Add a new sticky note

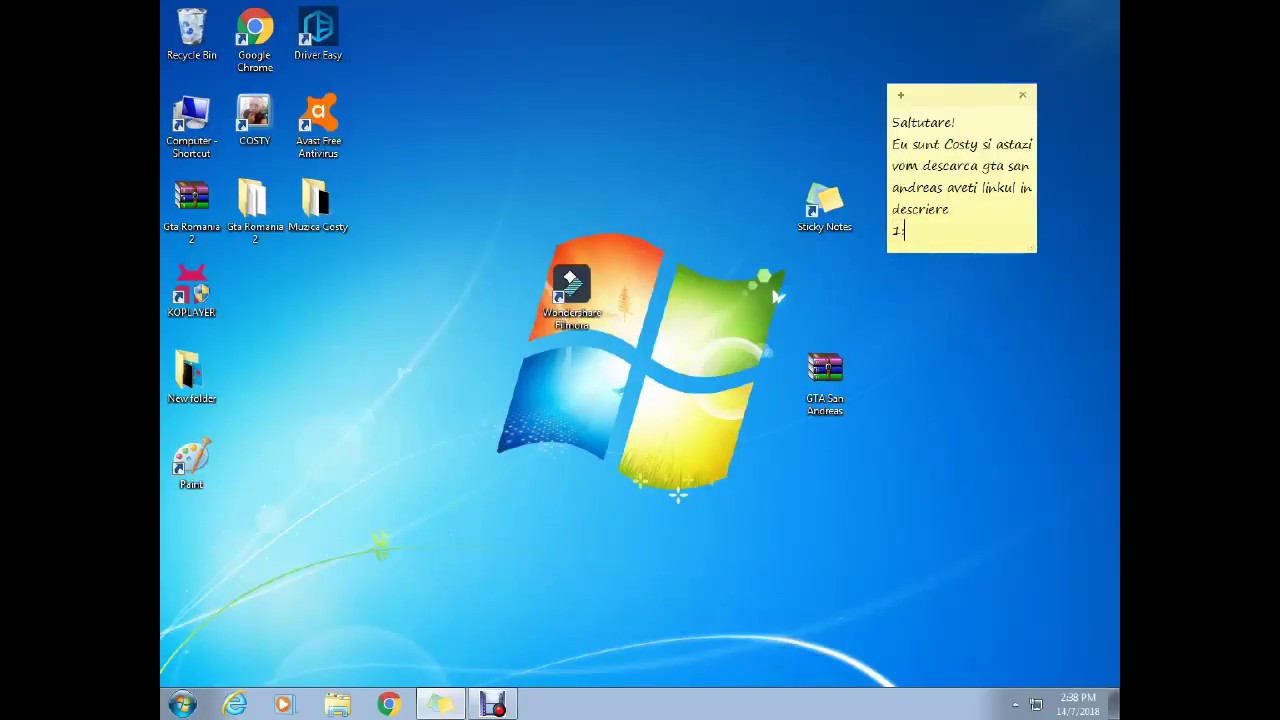900,95
